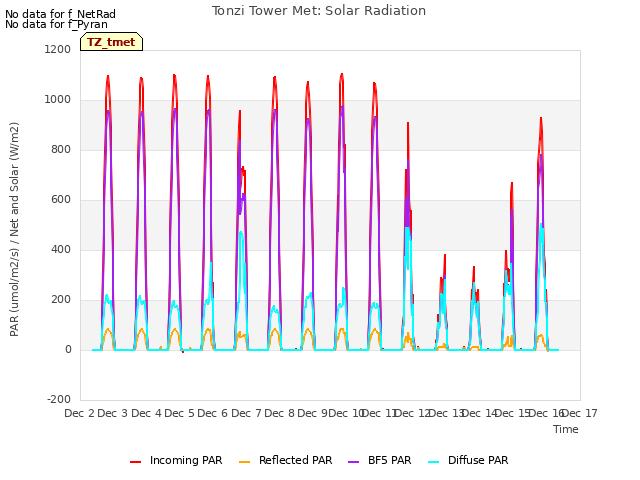Click the Dec 7 x-axis tick label
The width and height of the screenshot is (640, 480).
[x=246, y=413]
